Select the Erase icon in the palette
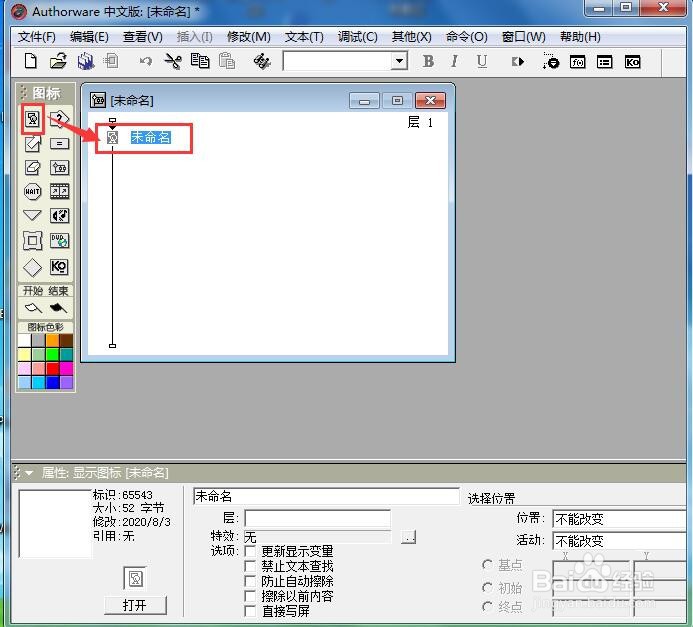 tap(33, 168)
